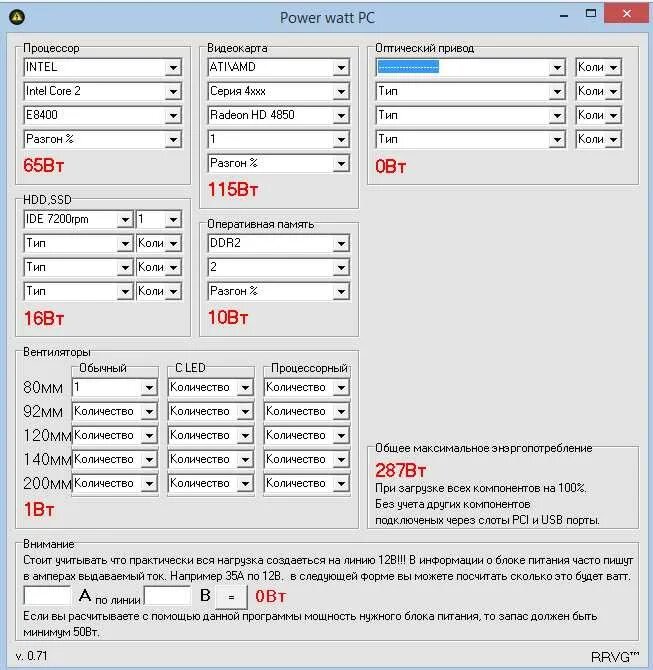Open the highlighted first optical drive type dropdown
Image resolution: width=653 pixels, height=670 pixels.
pyautogui.click(x=471, y=67)
